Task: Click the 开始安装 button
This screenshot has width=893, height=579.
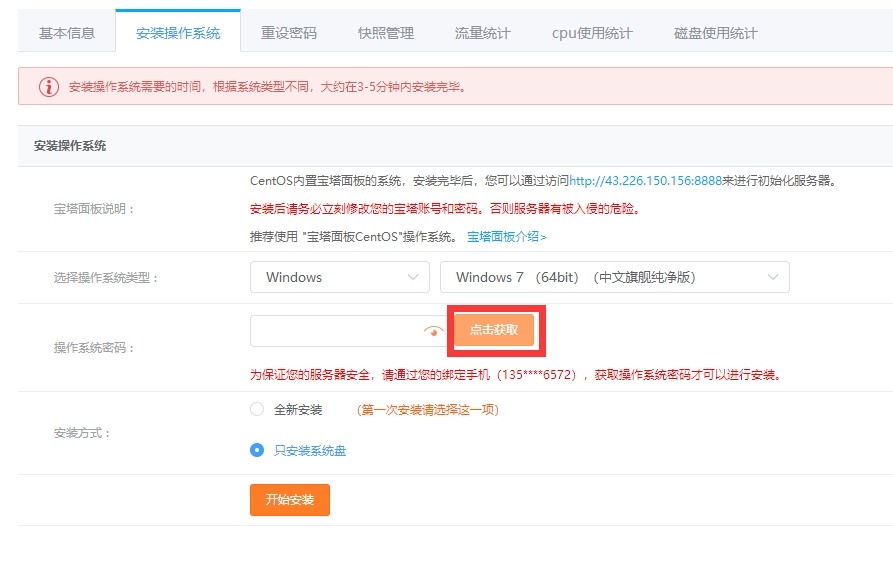Action: (290, 500)
